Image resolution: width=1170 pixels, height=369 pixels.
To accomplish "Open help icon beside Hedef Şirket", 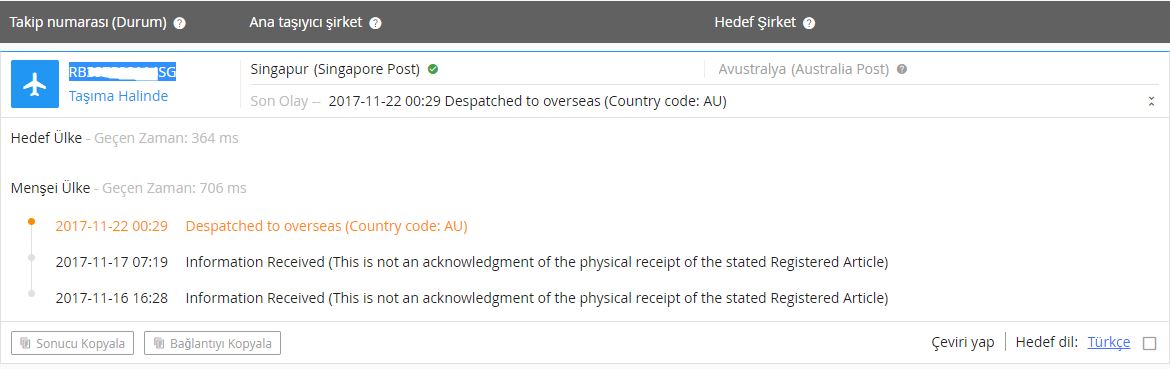I will 809,23.
